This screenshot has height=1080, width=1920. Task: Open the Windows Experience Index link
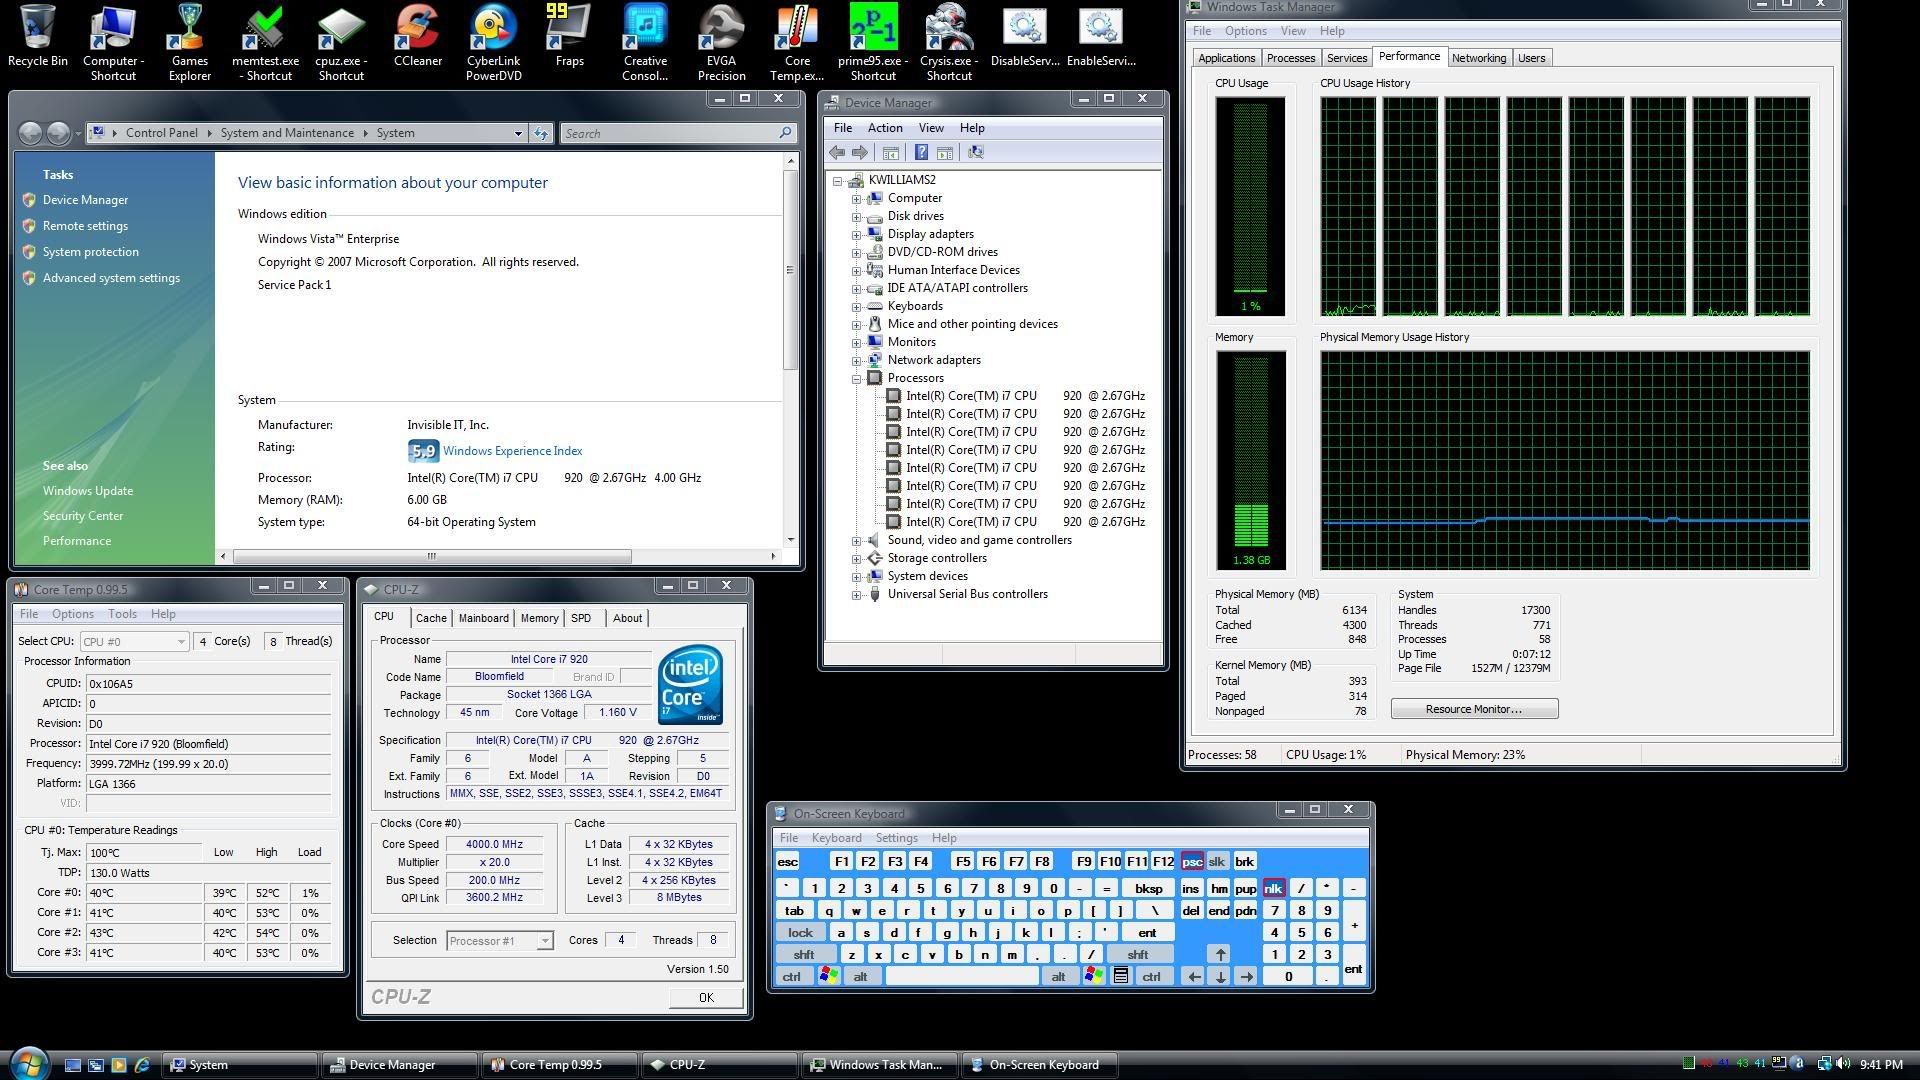pyautogui.click(x=512, y=450)
